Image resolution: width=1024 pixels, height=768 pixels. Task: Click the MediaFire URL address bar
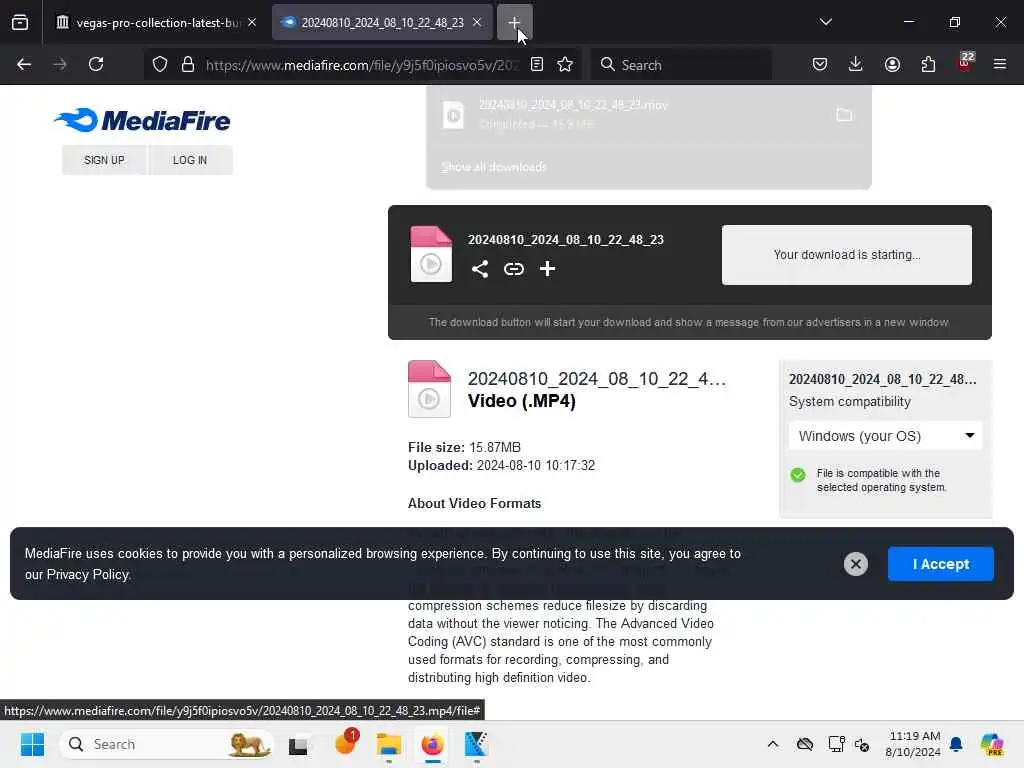tap(362, 65)
